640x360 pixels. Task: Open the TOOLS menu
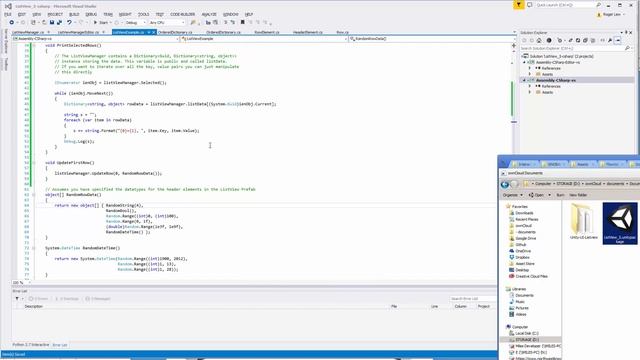[x=143, y=14]
